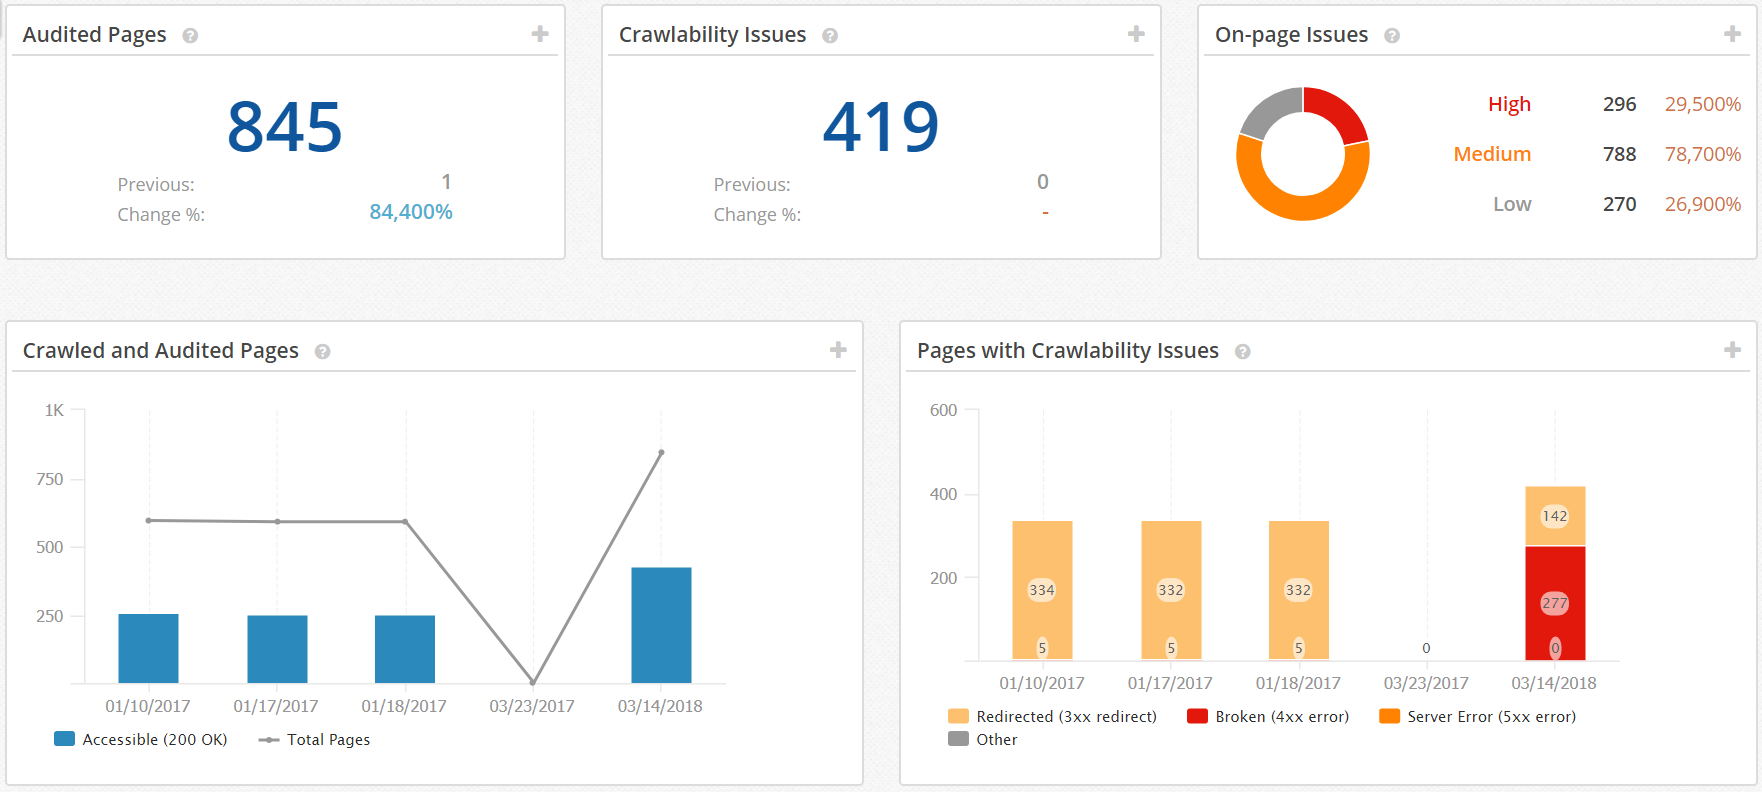Click the blue bar for 01/18/2017
This screenshot has width=1762, height=792.
(405, 649)
